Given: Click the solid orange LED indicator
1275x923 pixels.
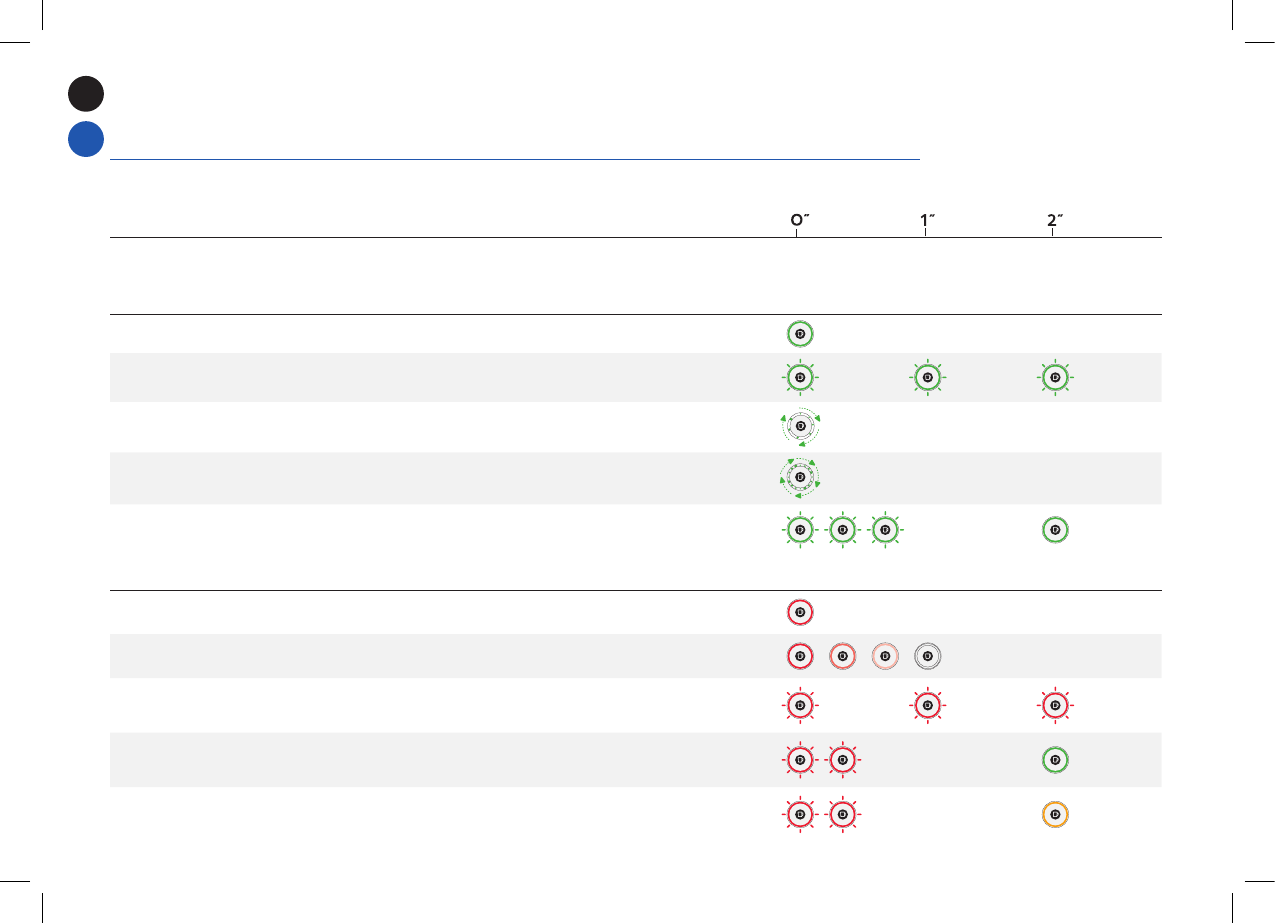Looking at the screenshot, I should coord(1053,814).
